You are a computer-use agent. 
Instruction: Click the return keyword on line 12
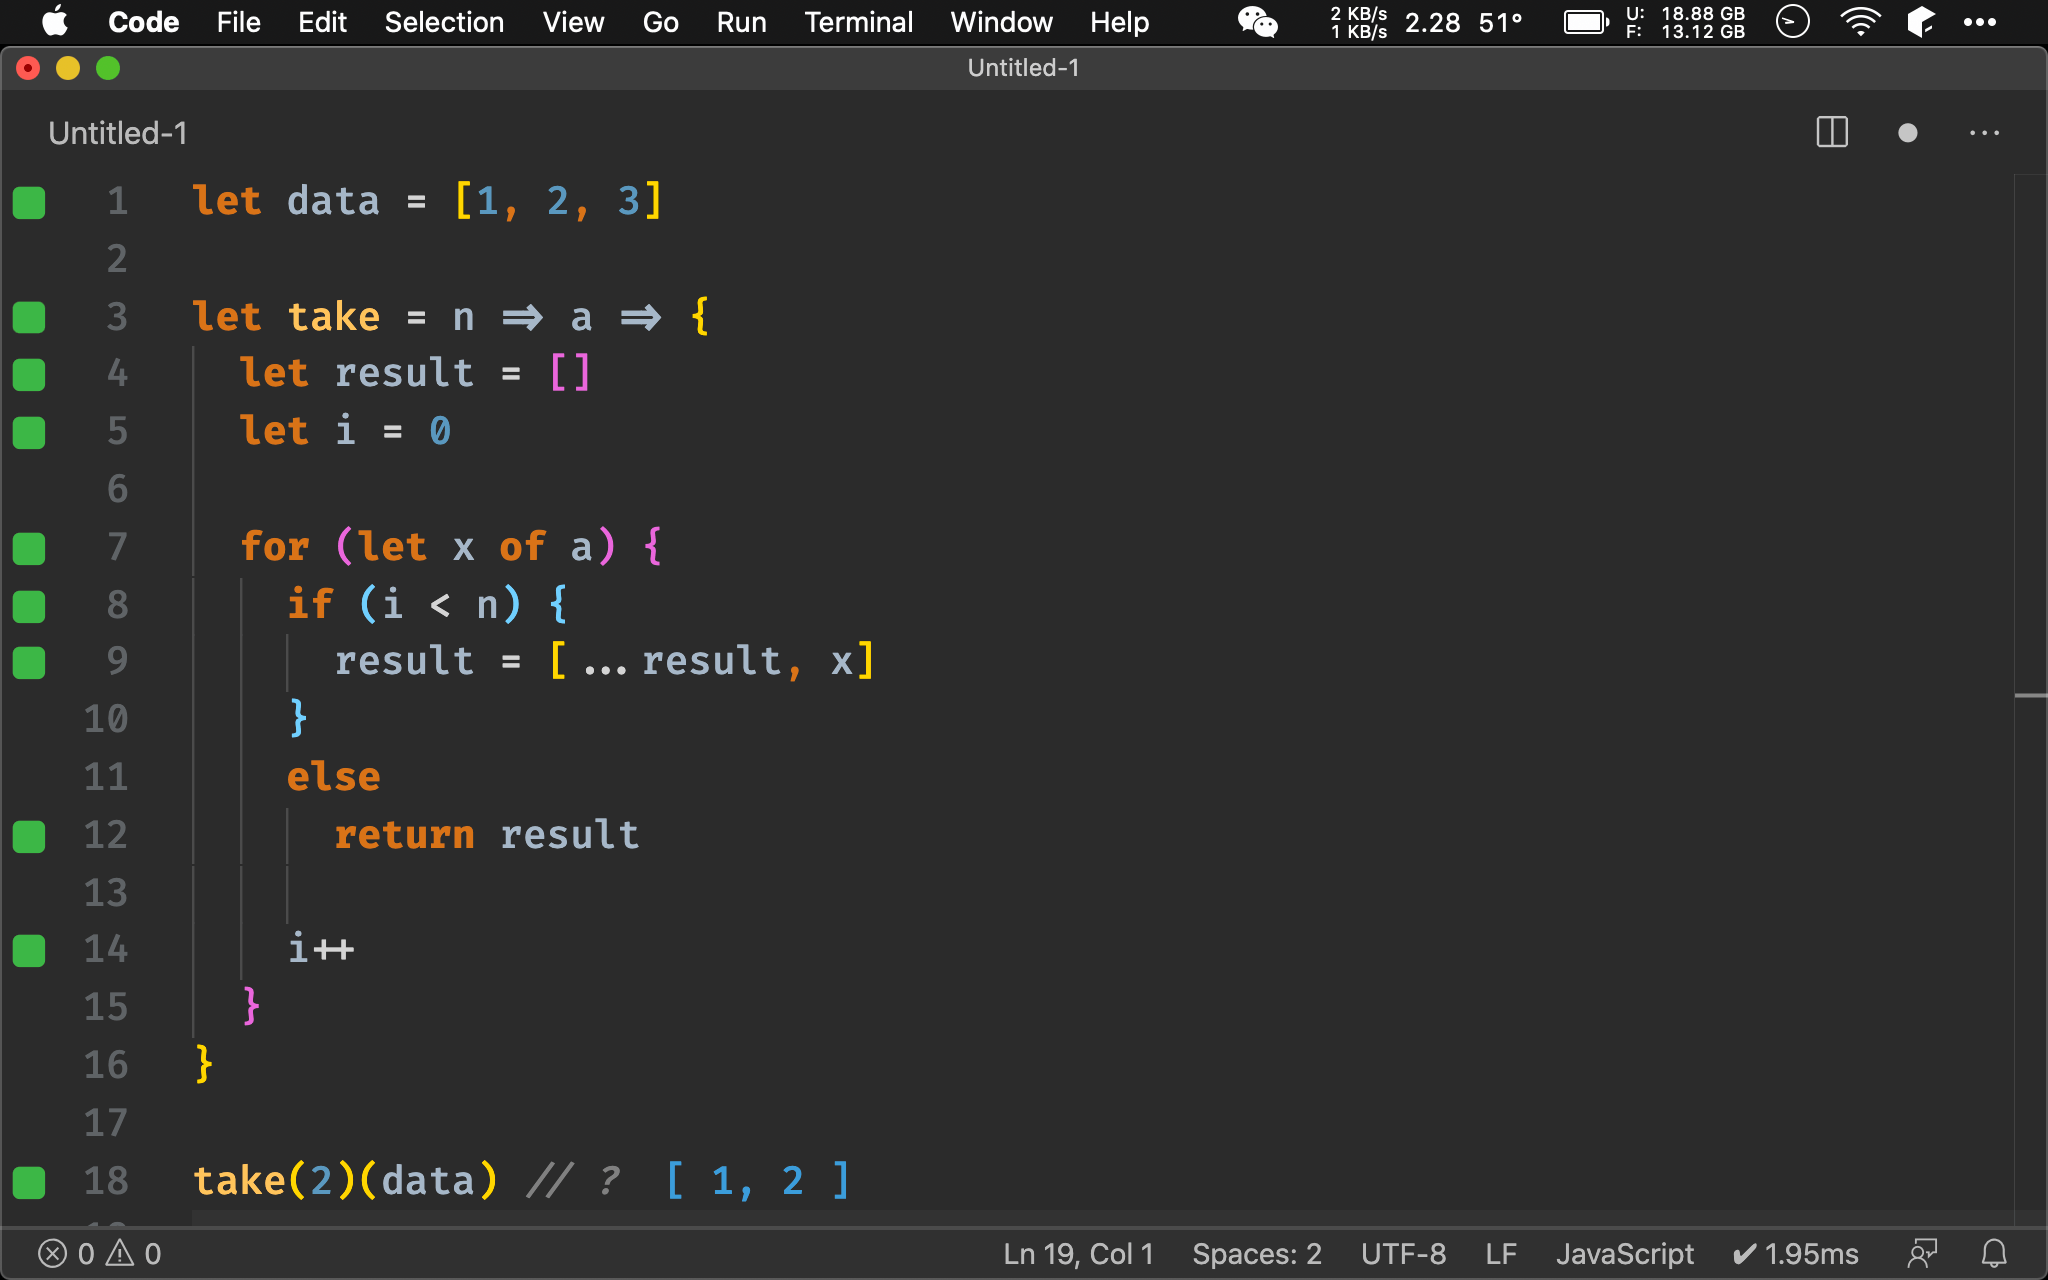tap(405, 835)
